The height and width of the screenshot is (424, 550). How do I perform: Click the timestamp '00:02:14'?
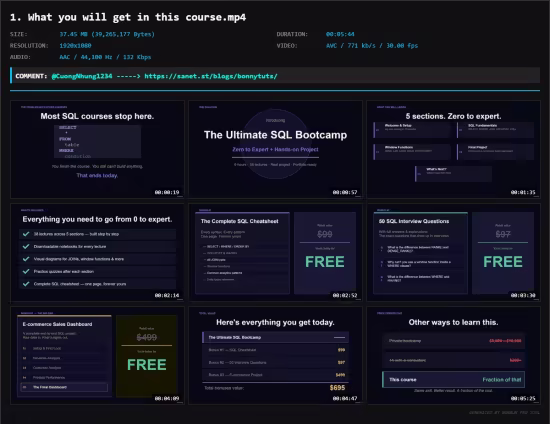click(167, 295)
